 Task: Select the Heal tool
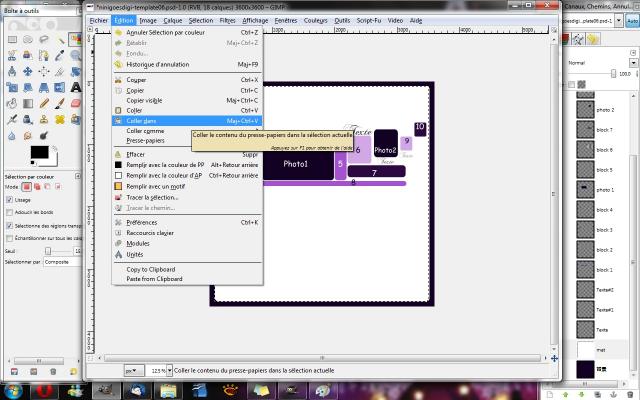point(60,119)
